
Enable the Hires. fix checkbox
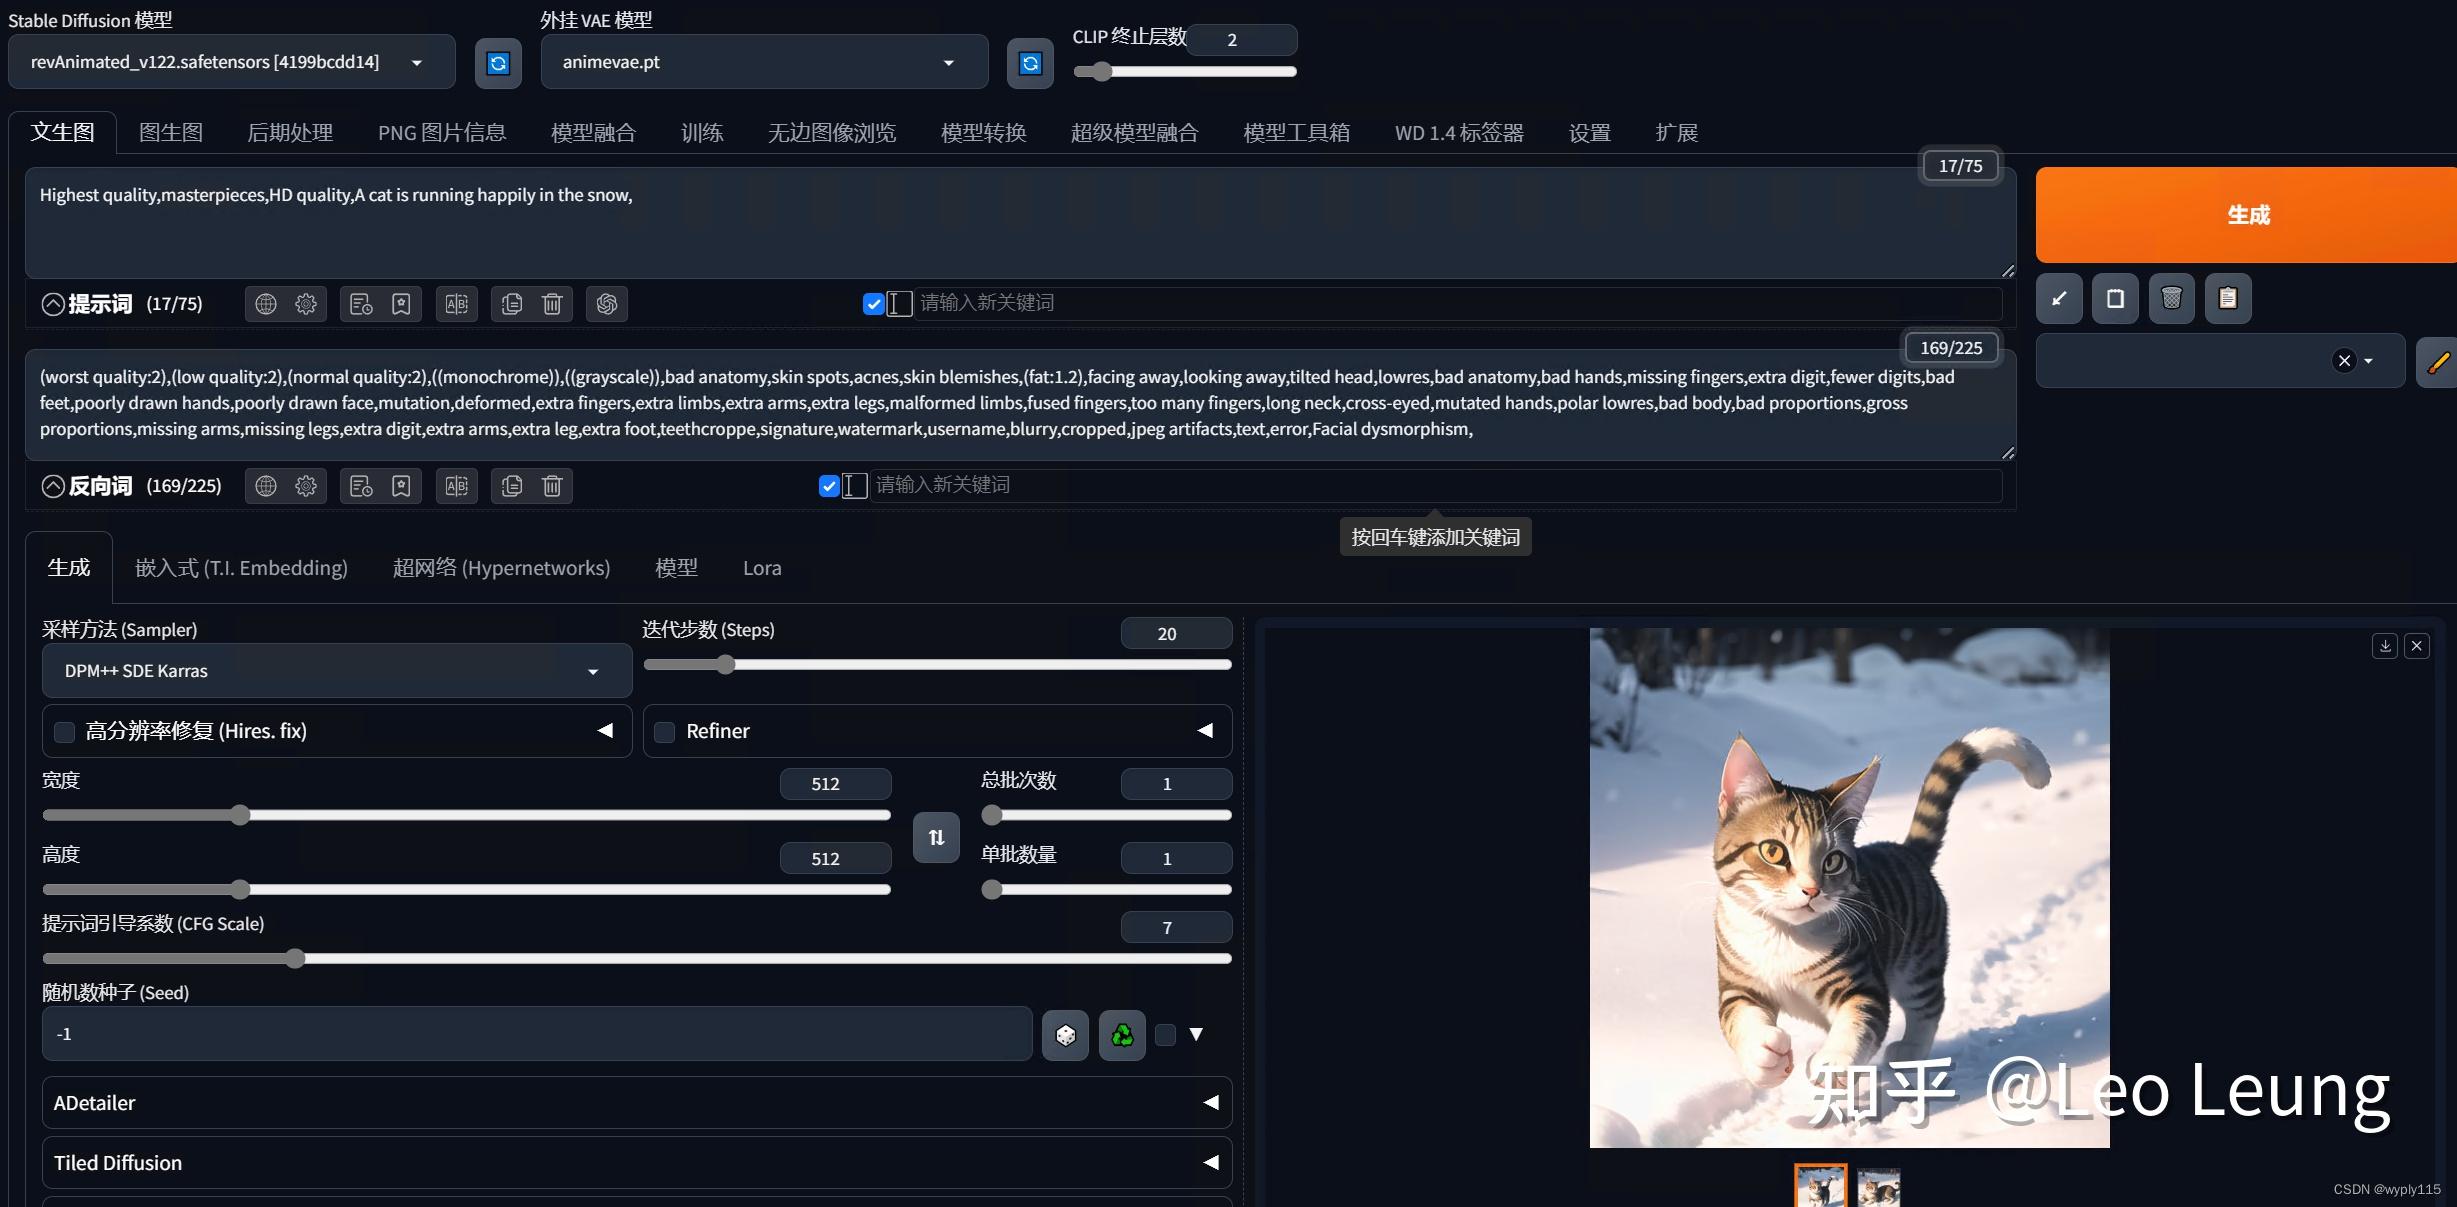pyautogui.click(x=65, y=732)
